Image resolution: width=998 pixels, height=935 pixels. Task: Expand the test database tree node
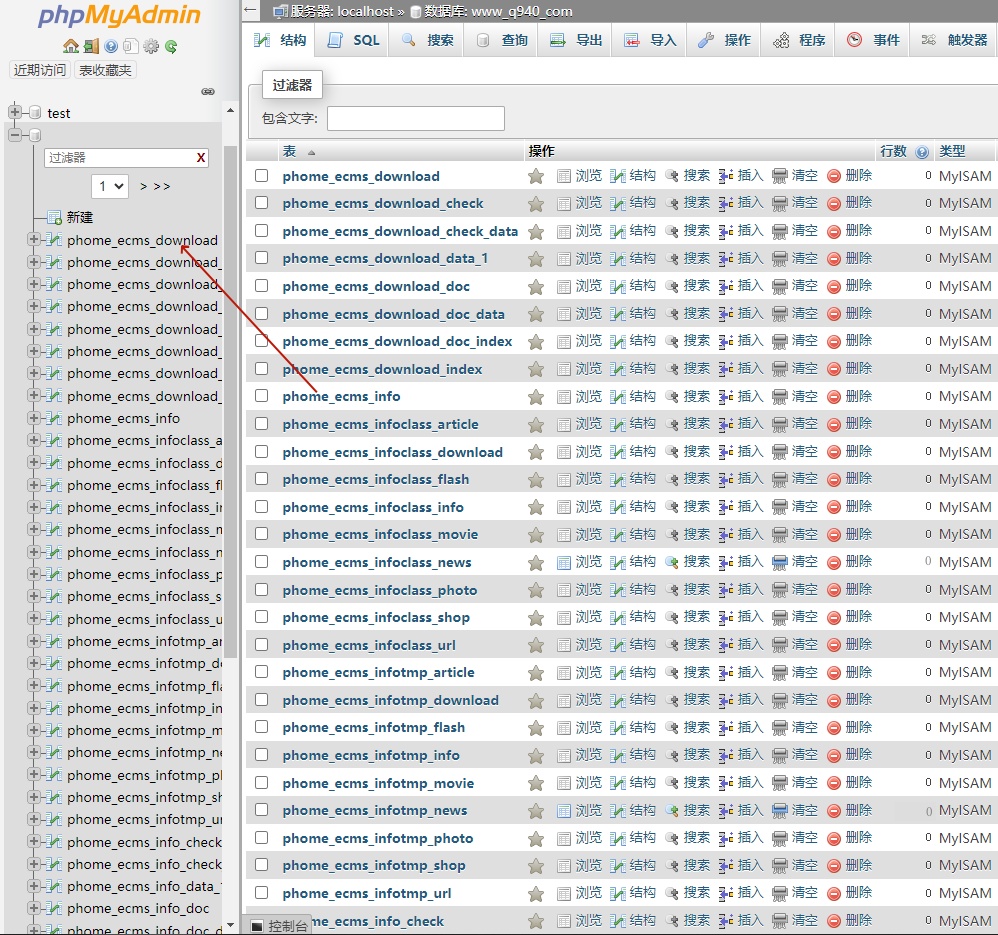15,113
